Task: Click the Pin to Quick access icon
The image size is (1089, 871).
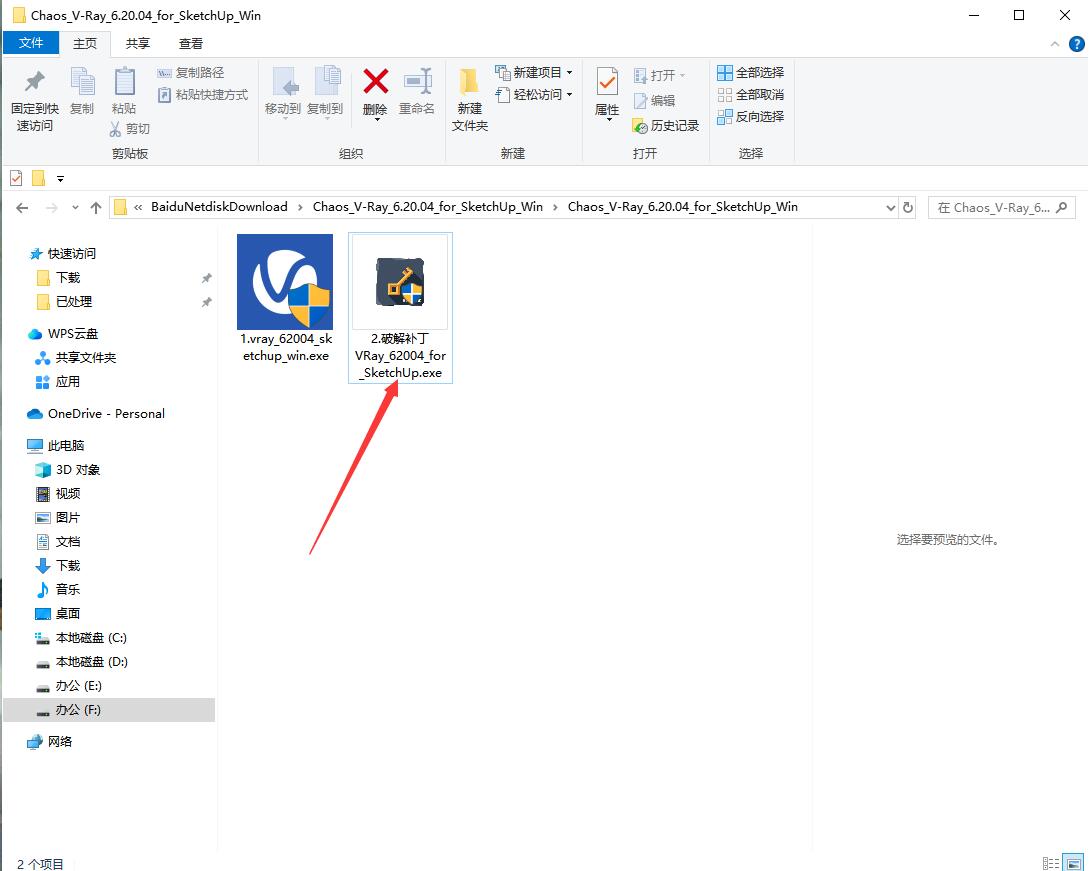Action: tap(34, 82)
